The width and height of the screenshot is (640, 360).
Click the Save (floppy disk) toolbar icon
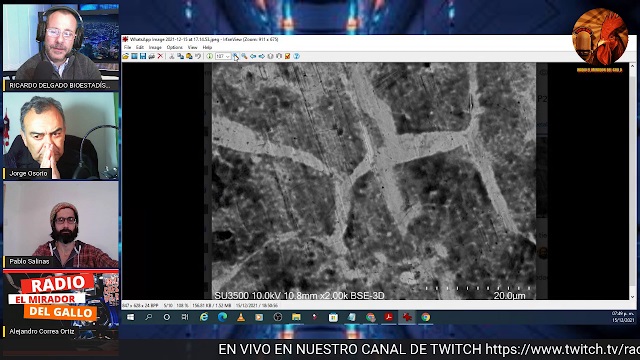pos(143,56)
